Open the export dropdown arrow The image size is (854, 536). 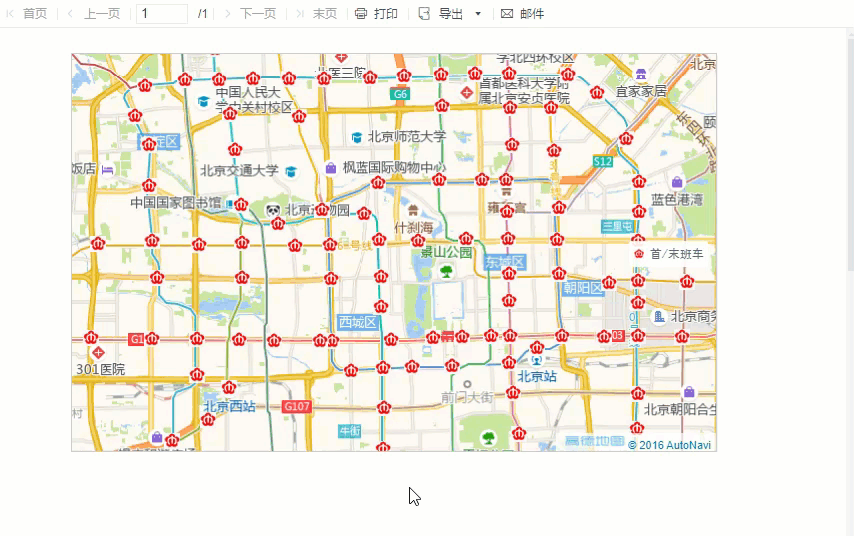coord(478,14)
